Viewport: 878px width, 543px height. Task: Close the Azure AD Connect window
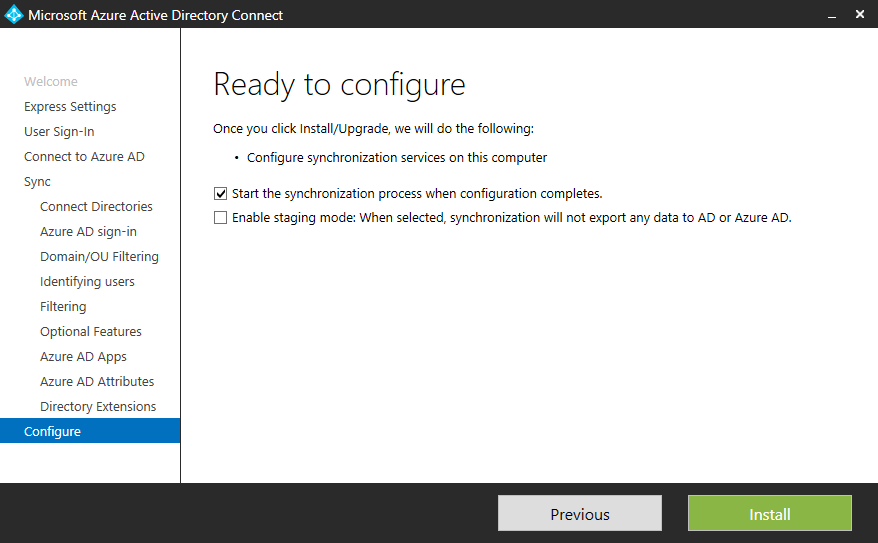point(860,14)
